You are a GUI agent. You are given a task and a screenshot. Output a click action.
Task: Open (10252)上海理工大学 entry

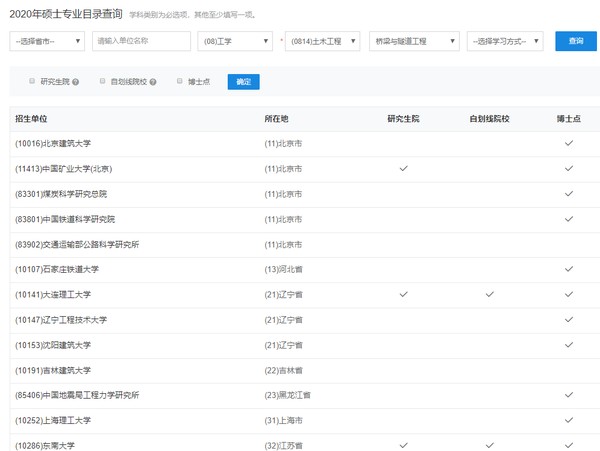tap(53, 420)
